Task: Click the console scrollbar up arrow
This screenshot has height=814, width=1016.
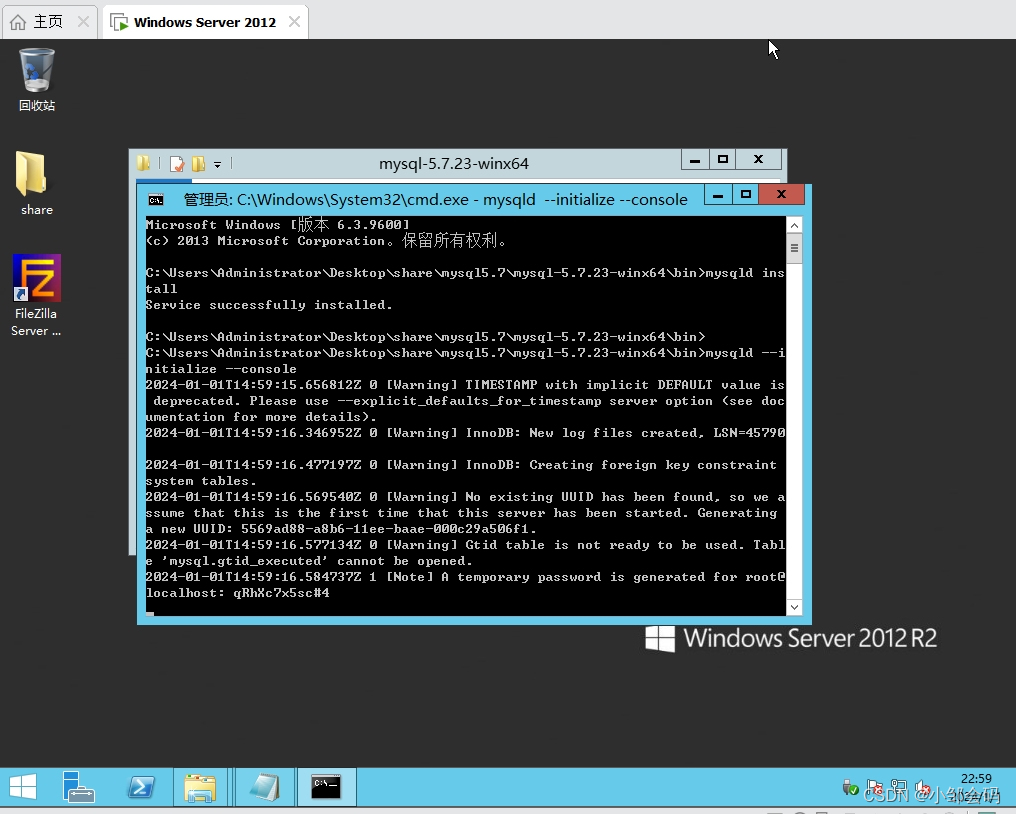Action: coord(794,226)
